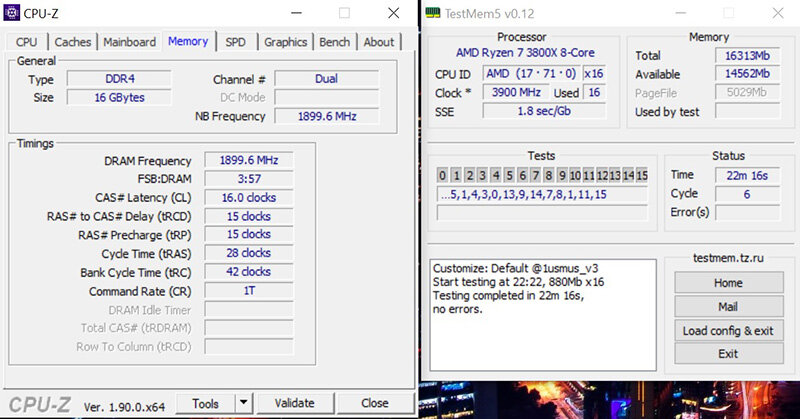Click Load config & exit button
Image resolution: width=800 pixels, height=419 pixels.
click(729, 331)
